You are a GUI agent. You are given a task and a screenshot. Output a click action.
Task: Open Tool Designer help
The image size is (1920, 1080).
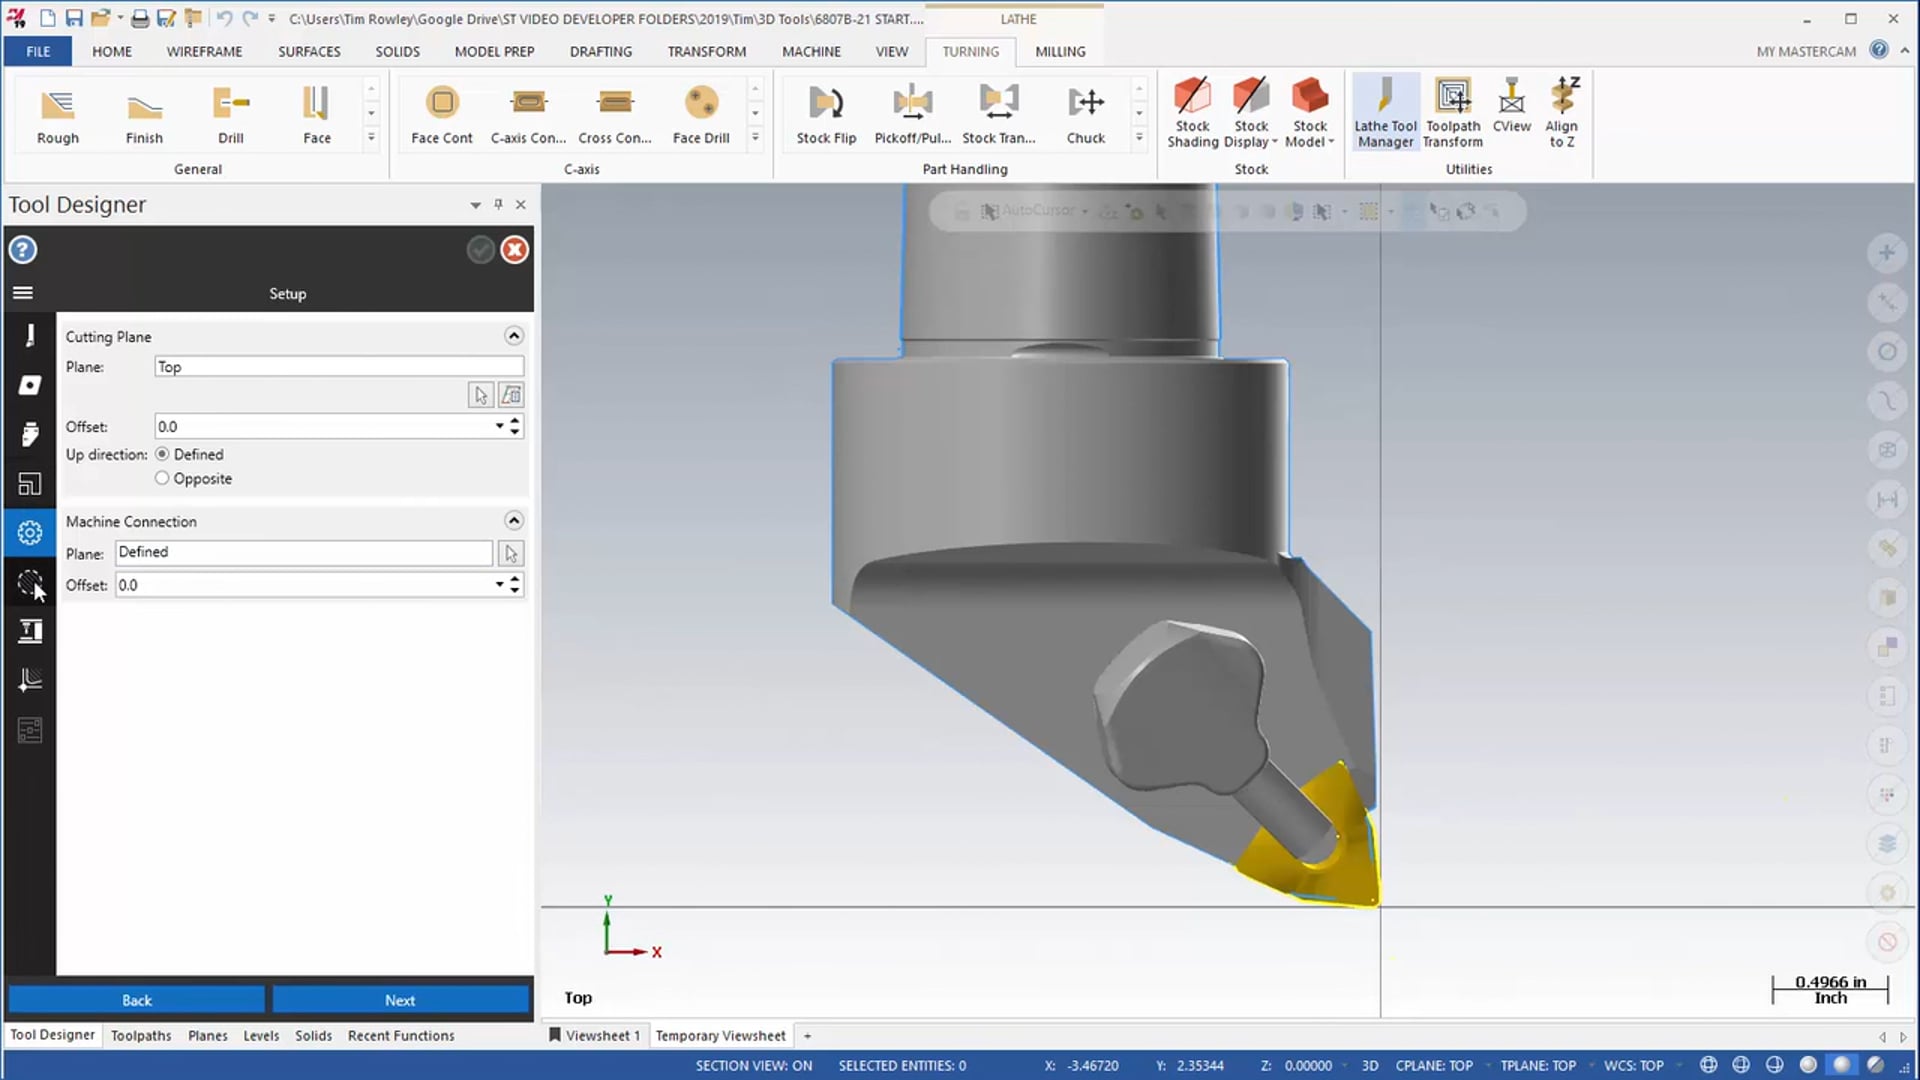tap(23, 250)
